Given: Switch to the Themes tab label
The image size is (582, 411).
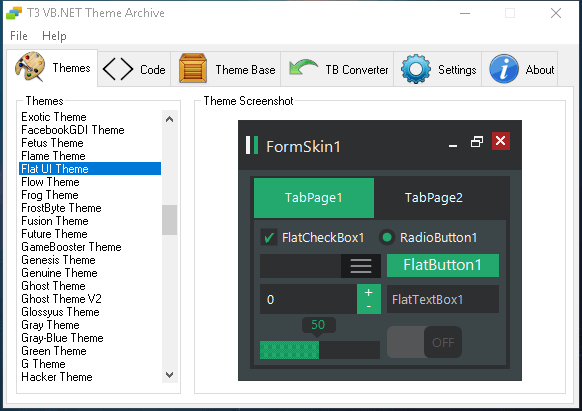Looking at the screenshot, I should (71, 68).
